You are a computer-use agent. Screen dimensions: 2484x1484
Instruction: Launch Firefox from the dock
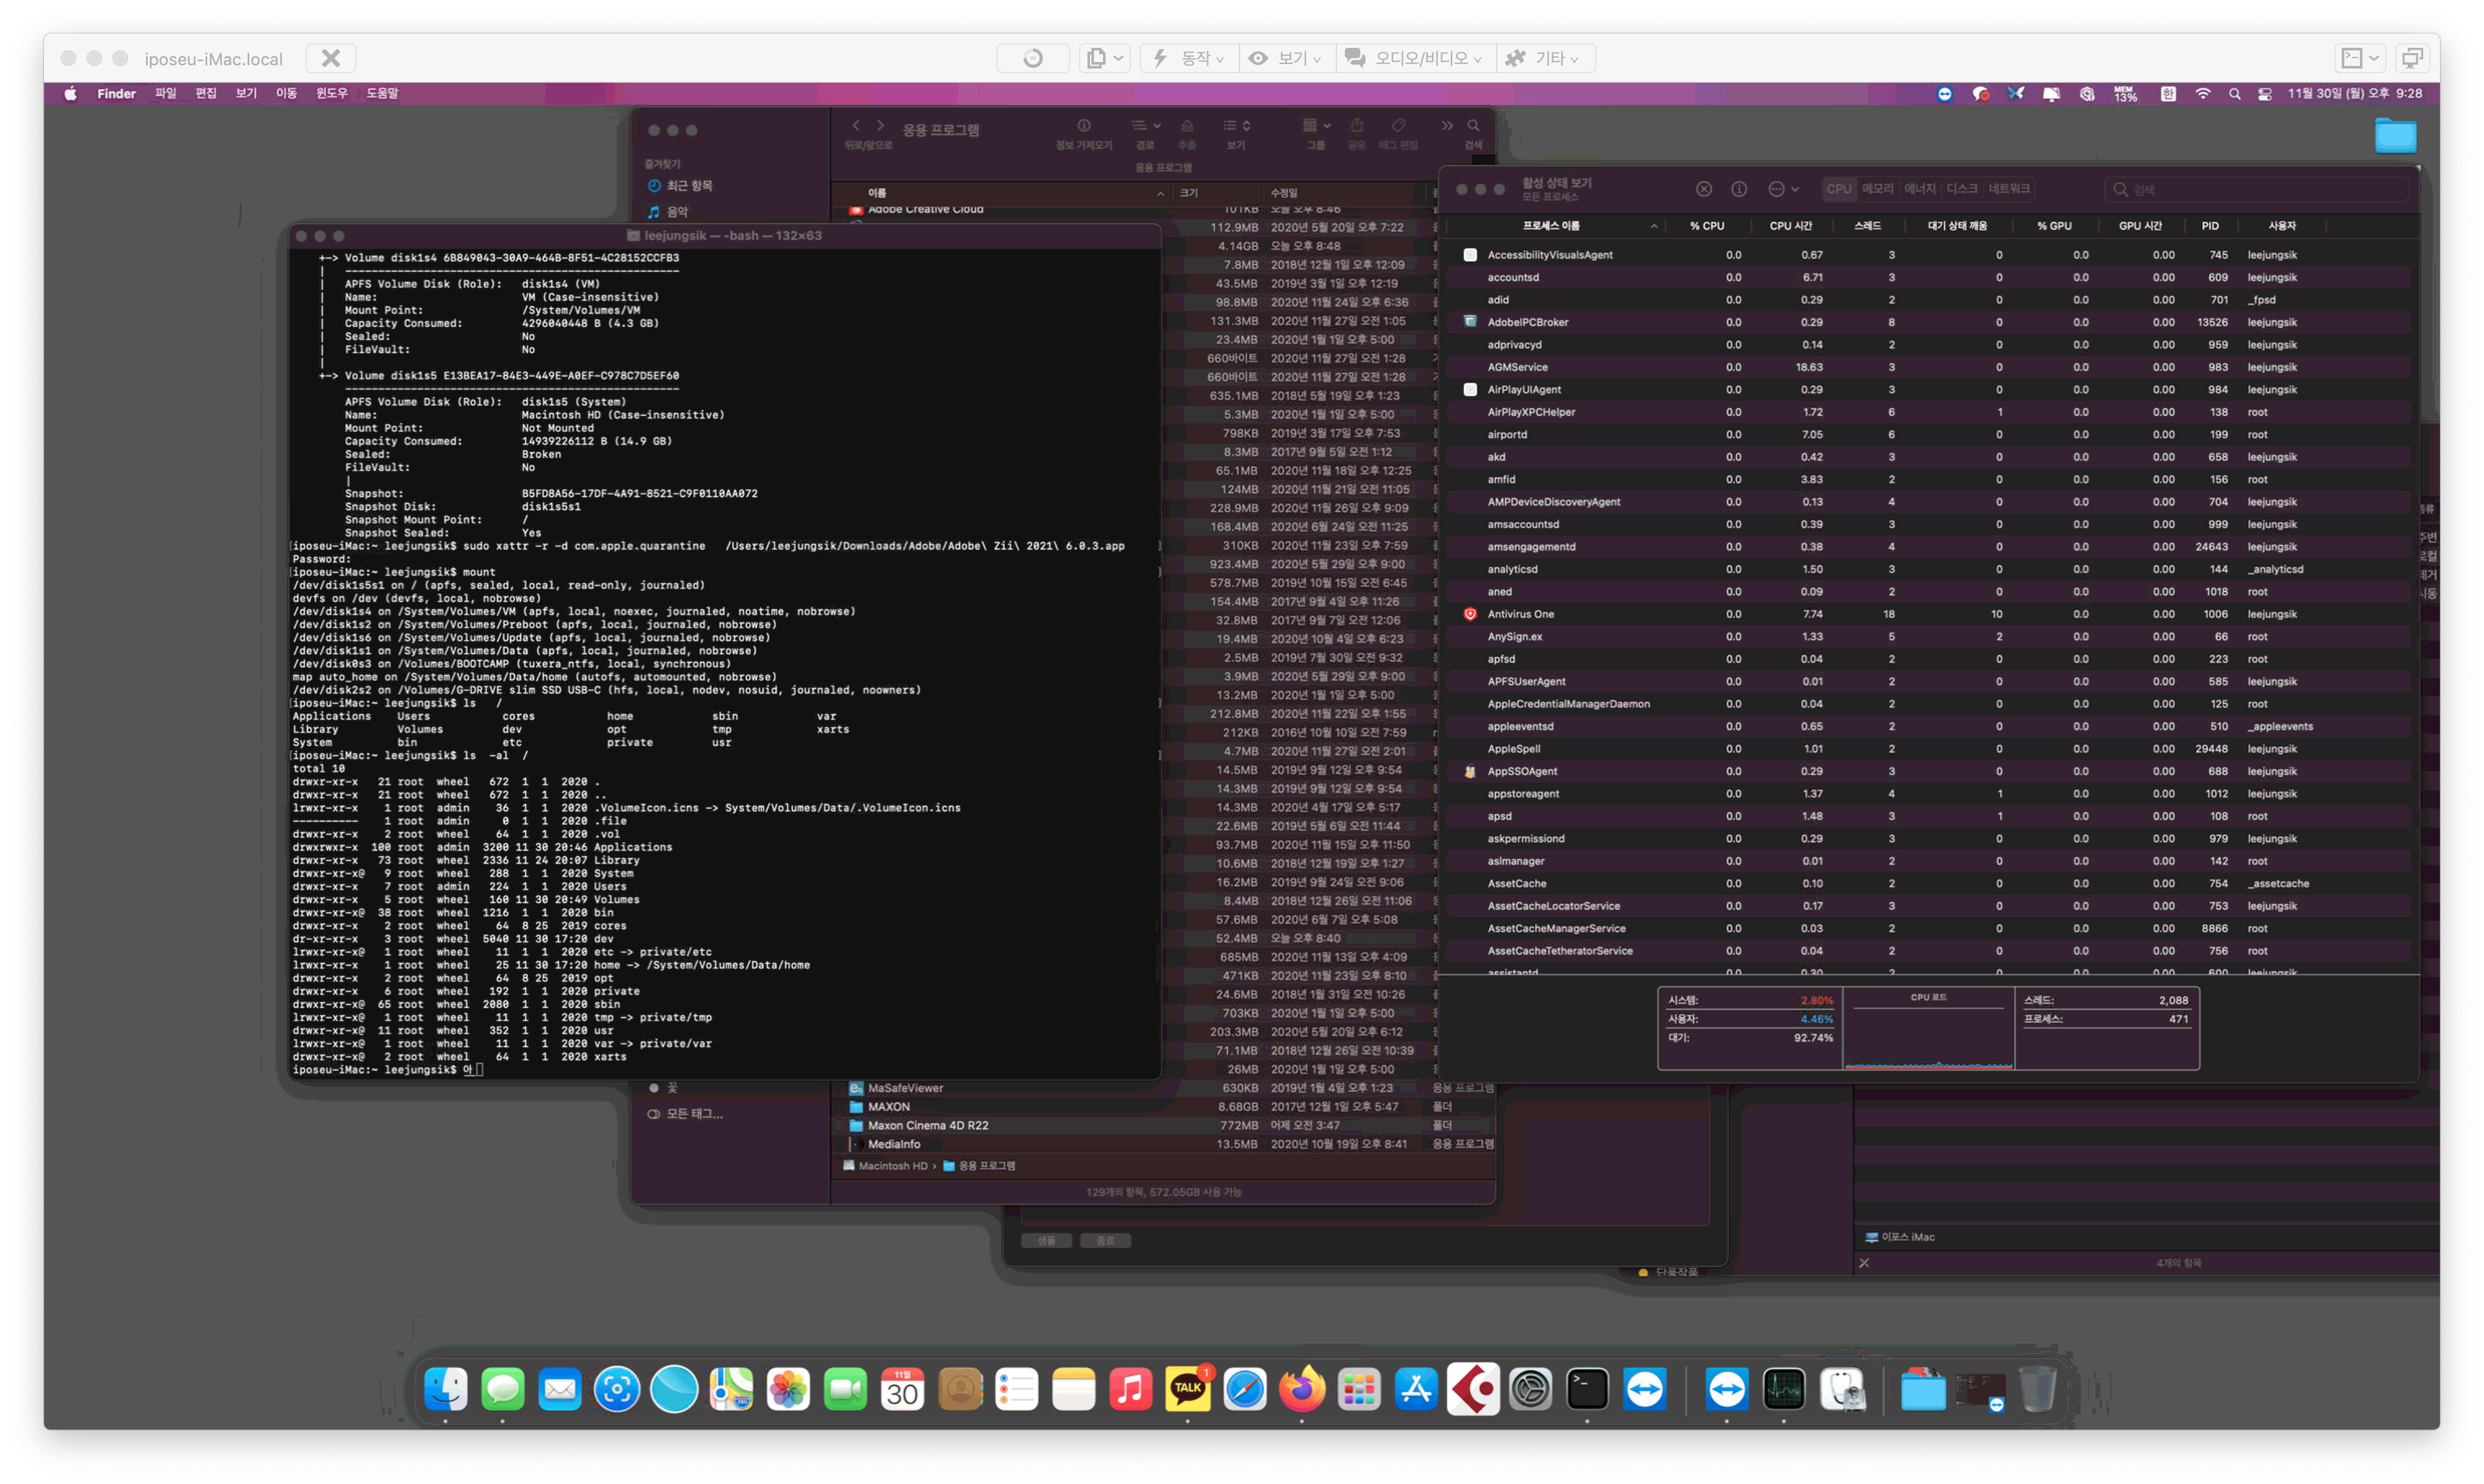click(1302, 1389)
